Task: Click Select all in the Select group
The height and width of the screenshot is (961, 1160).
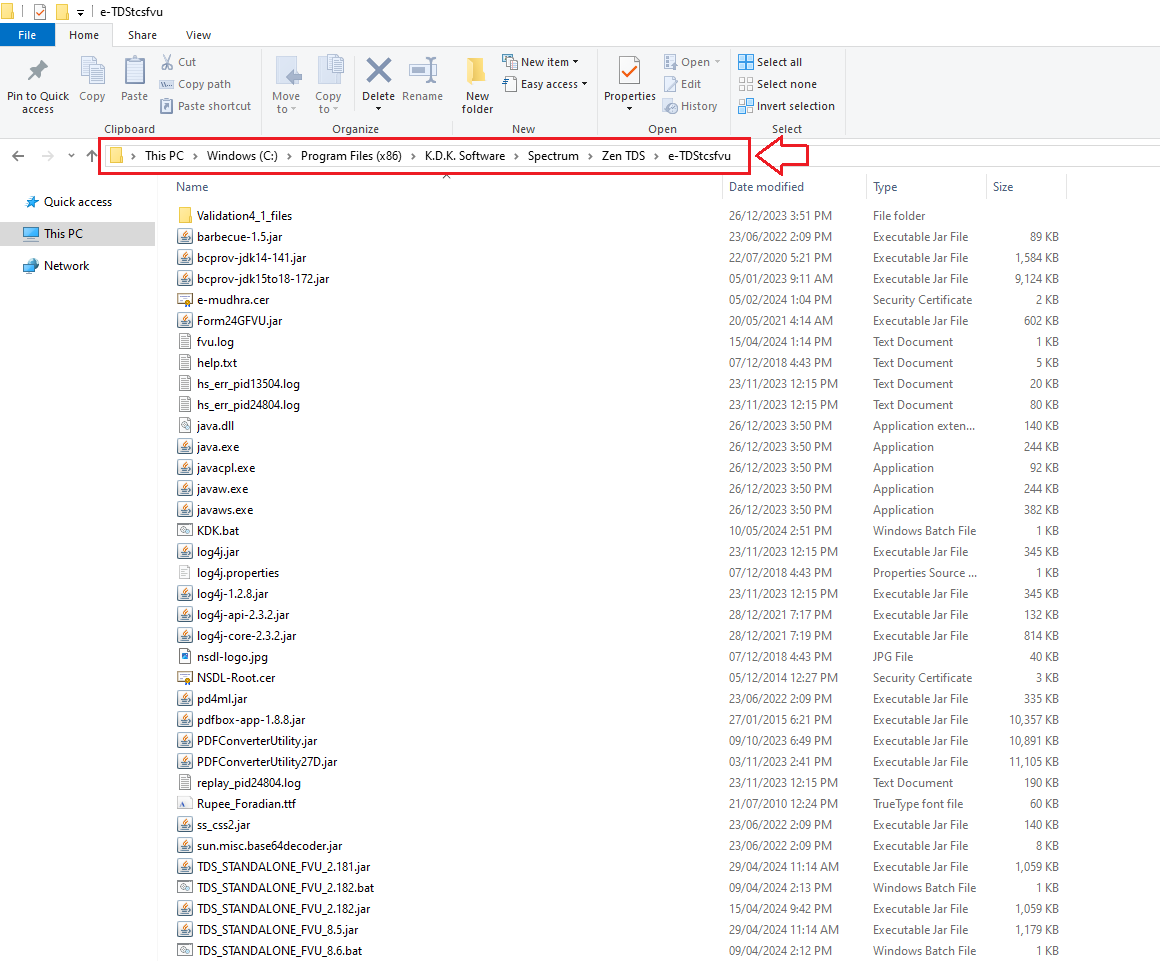Action: tap(770, 62)
